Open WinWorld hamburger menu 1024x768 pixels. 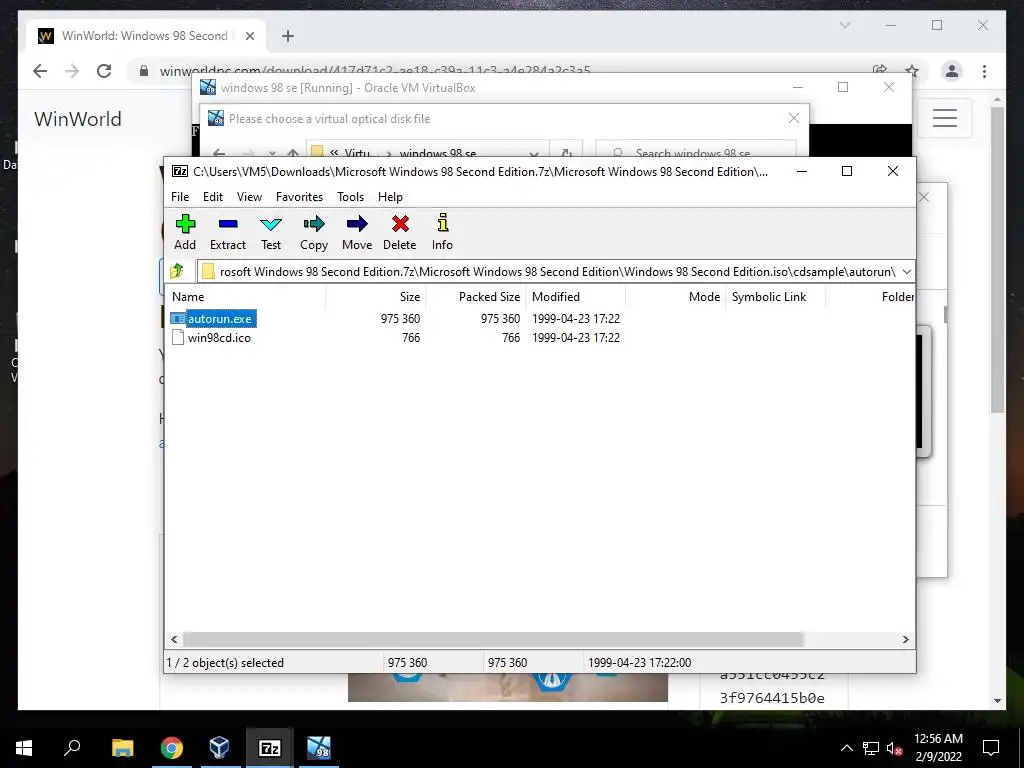pos(944,118)
